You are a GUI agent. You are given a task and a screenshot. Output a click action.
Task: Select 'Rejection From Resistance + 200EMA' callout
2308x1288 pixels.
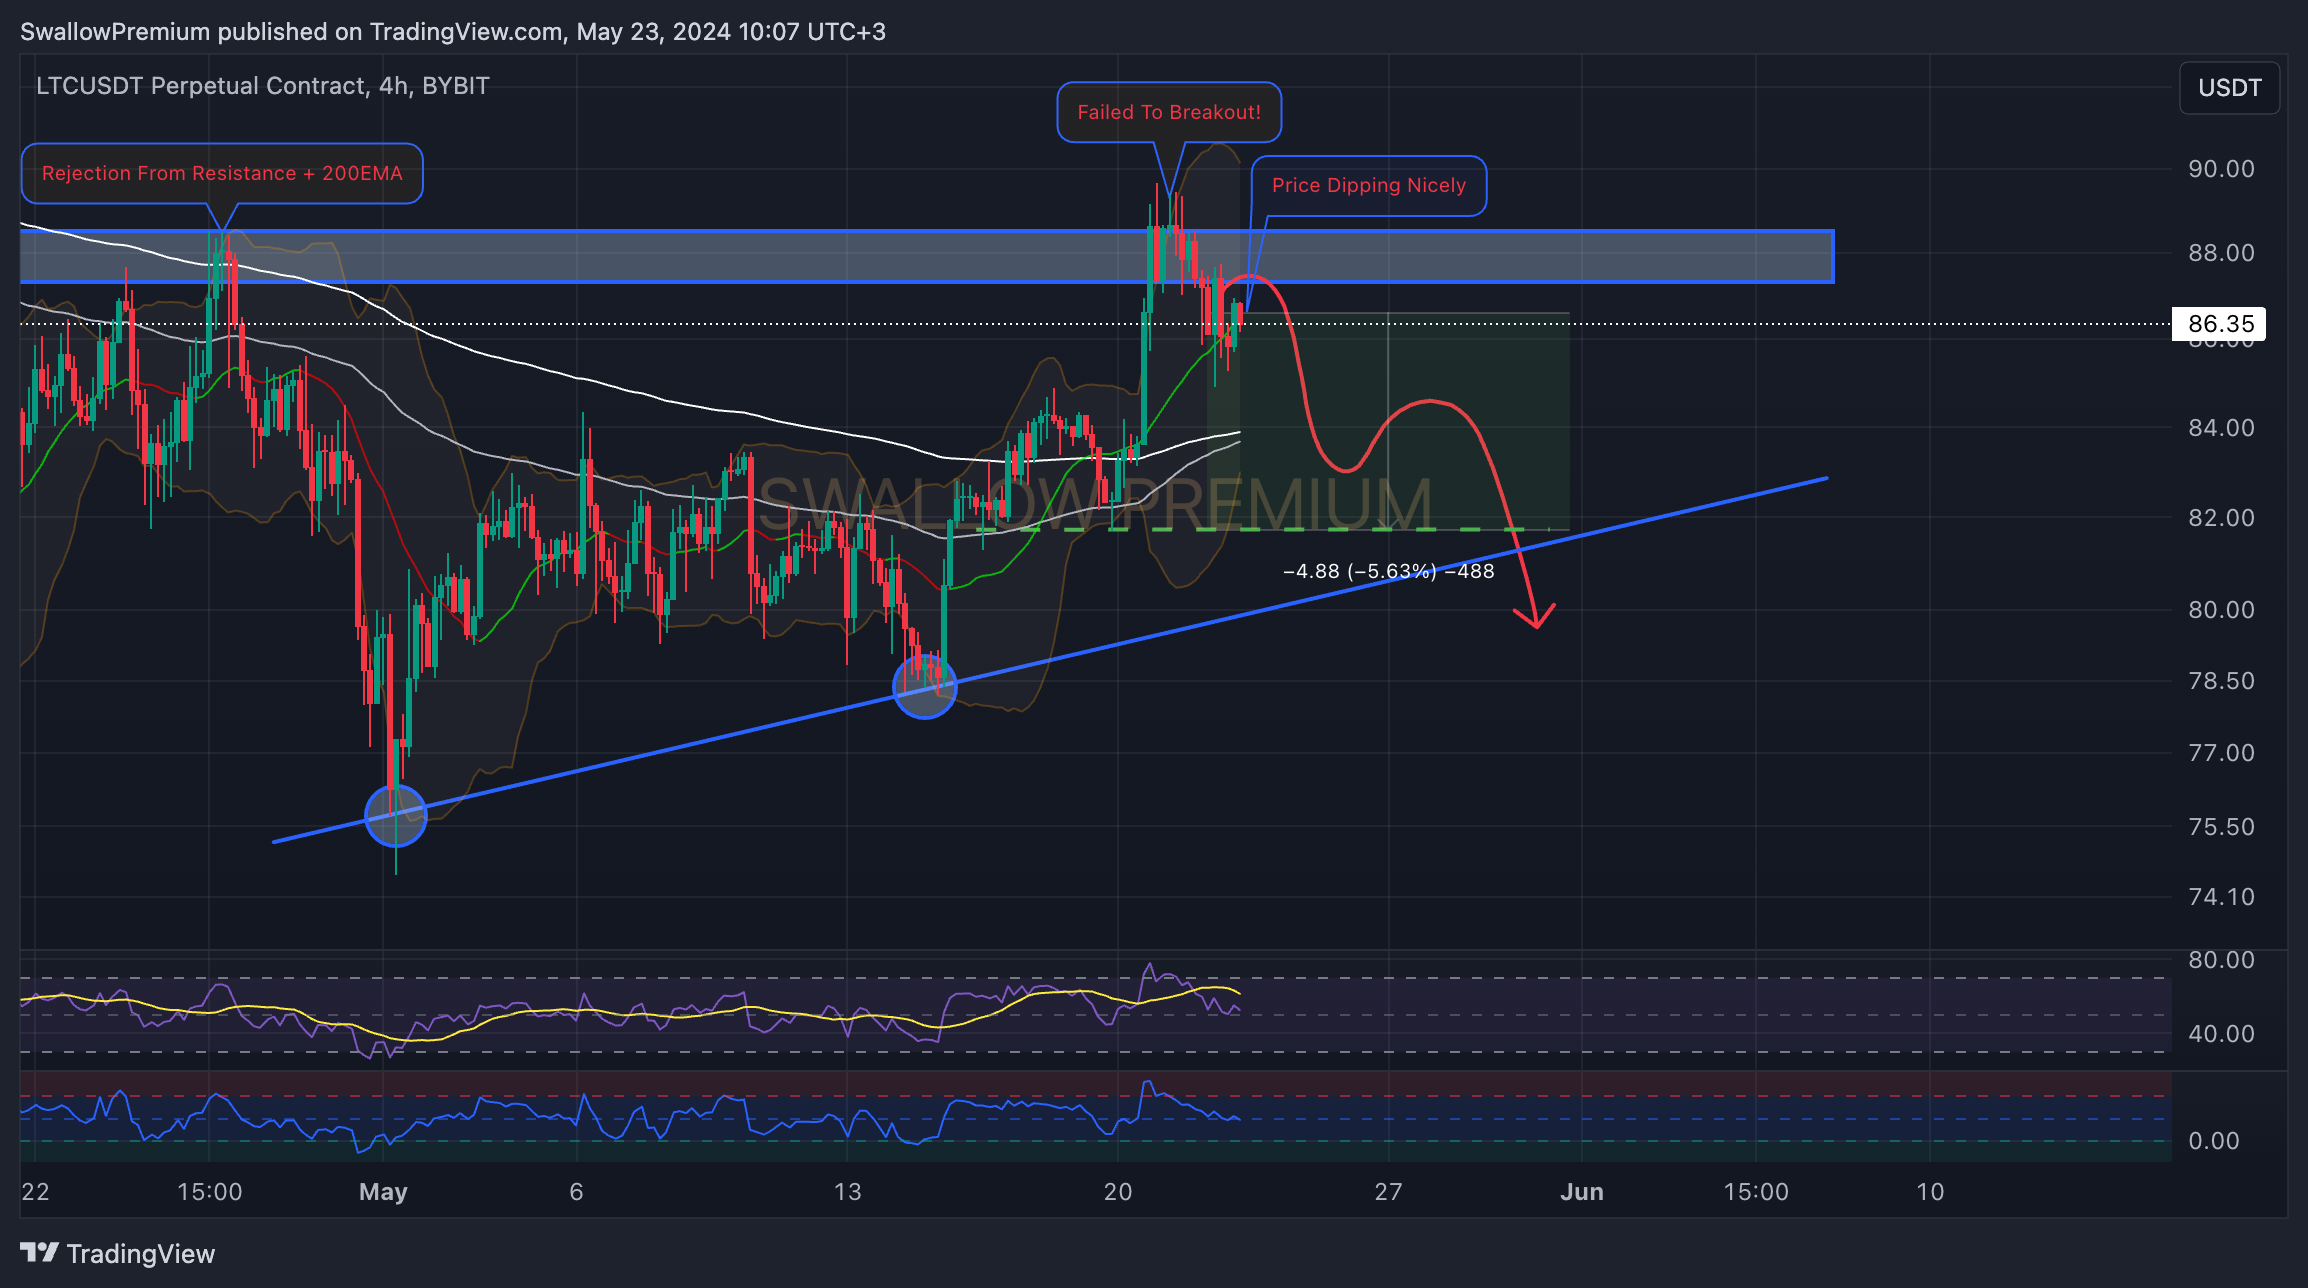[x=222, y=173]
